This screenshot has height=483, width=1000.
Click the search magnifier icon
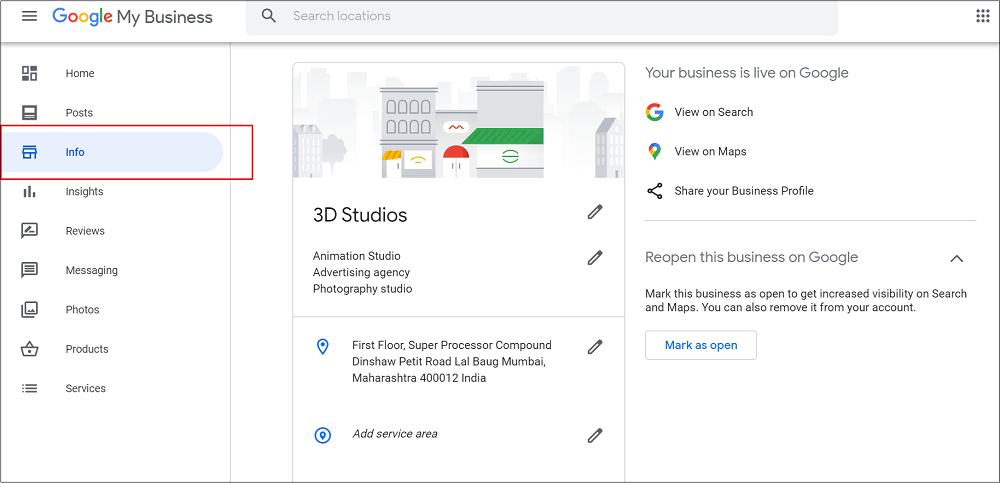[269, 16]
